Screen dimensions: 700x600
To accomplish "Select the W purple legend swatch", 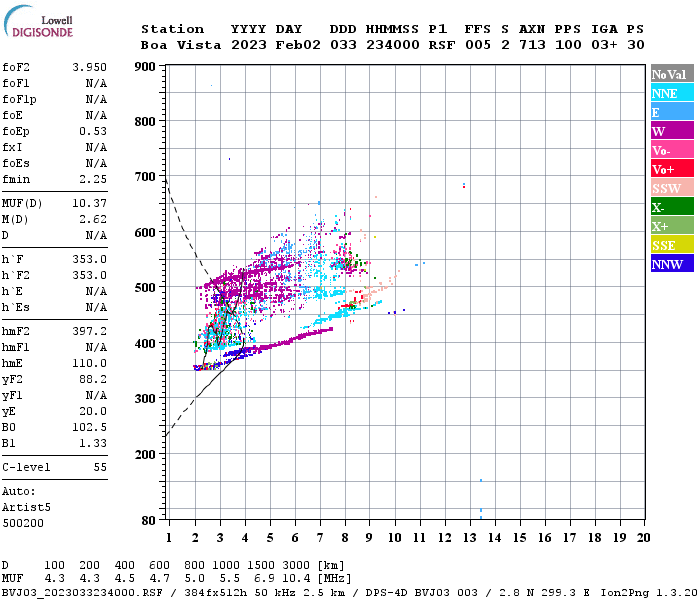I will pyautogui.click(x=672, y=131).
